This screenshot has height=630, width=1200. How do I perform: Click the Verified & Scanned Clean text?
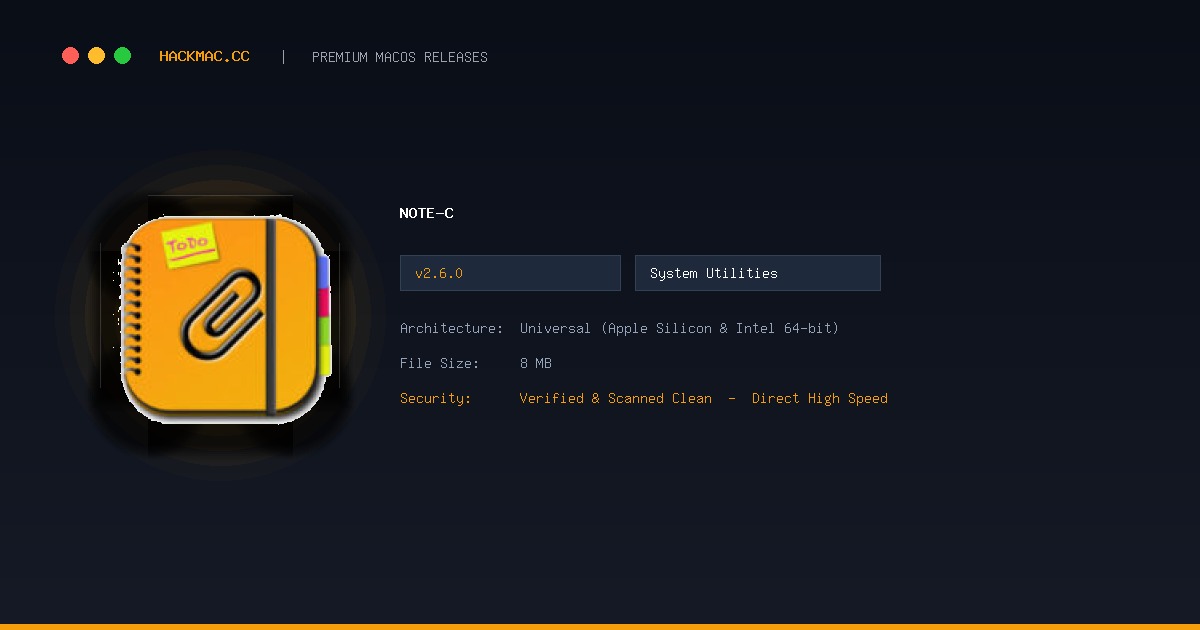616,398
